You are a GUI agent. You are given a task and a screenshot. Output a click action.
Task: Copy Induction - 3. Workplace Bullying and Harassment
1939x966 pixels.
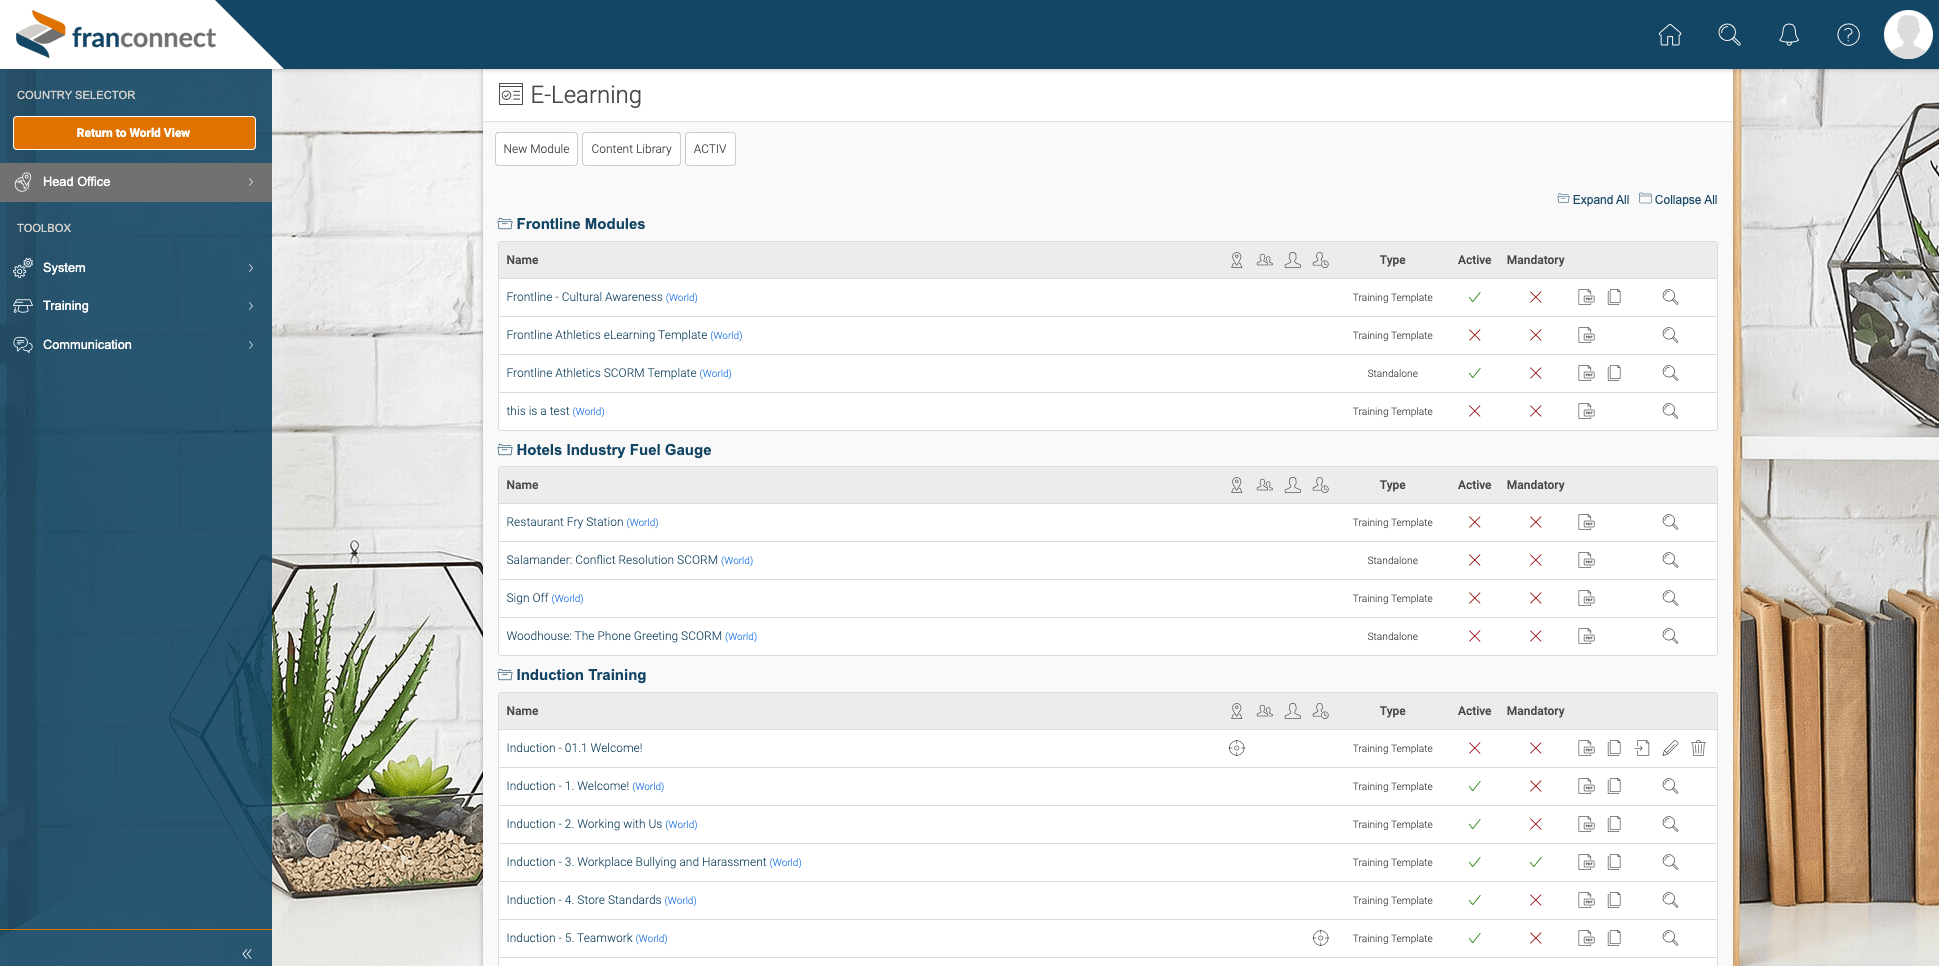point(1614,862)
